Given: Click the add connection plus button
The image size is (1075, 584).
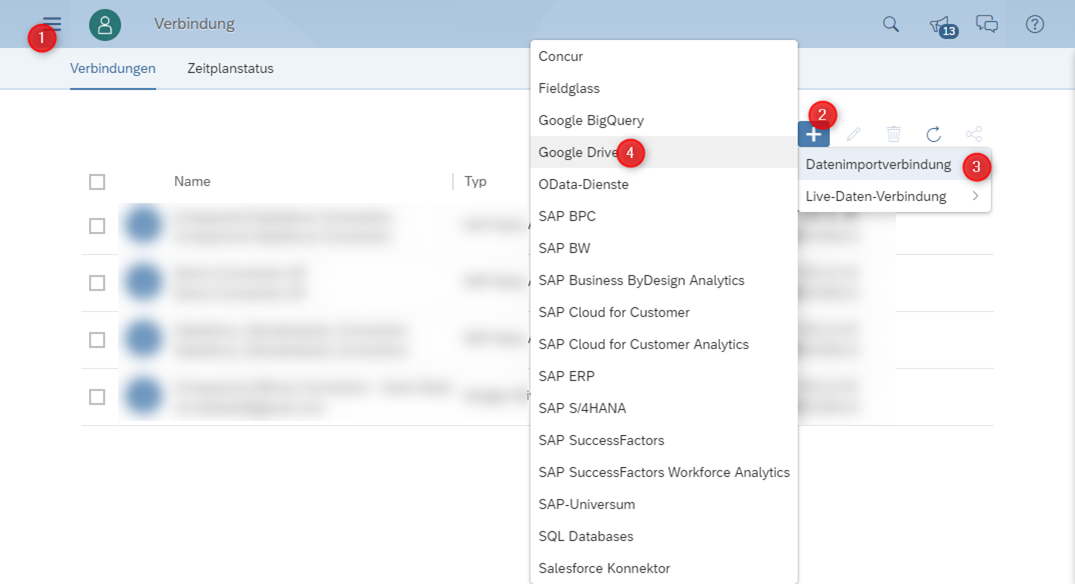Looking at the screenshot, I should coord(814,134).
